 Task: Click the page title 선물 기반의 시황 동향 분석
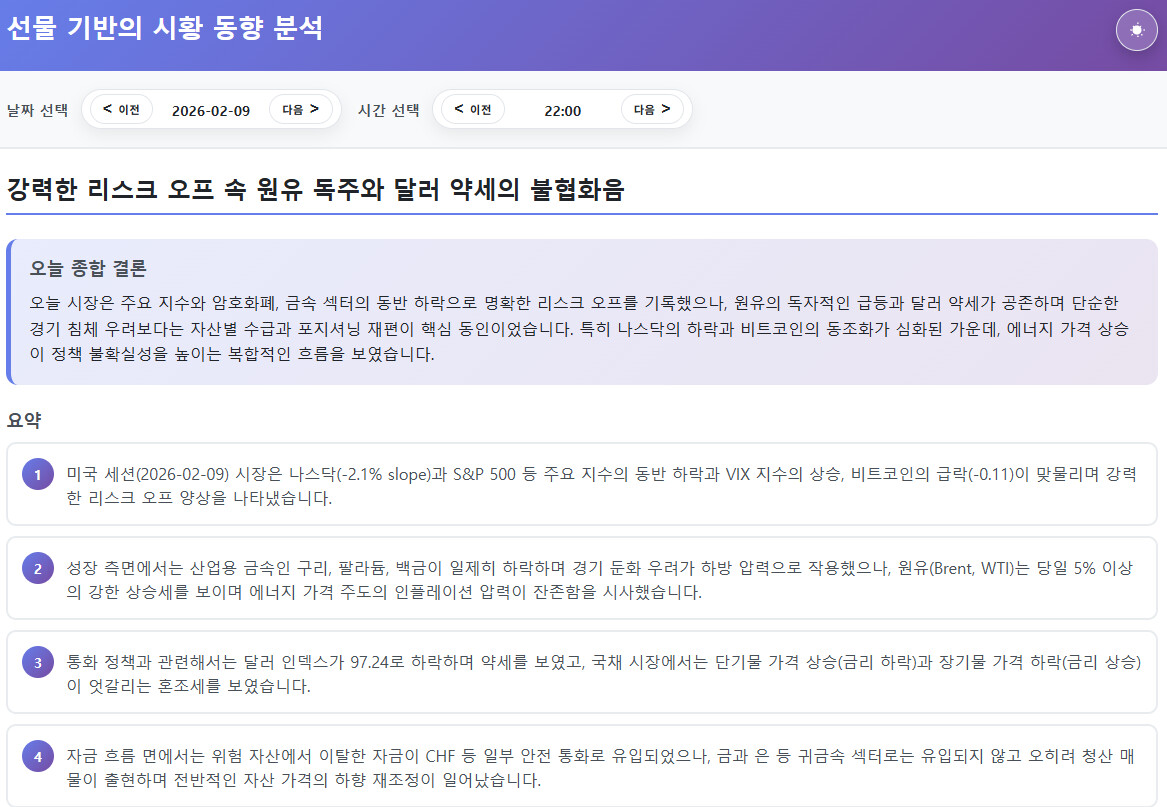165,28
